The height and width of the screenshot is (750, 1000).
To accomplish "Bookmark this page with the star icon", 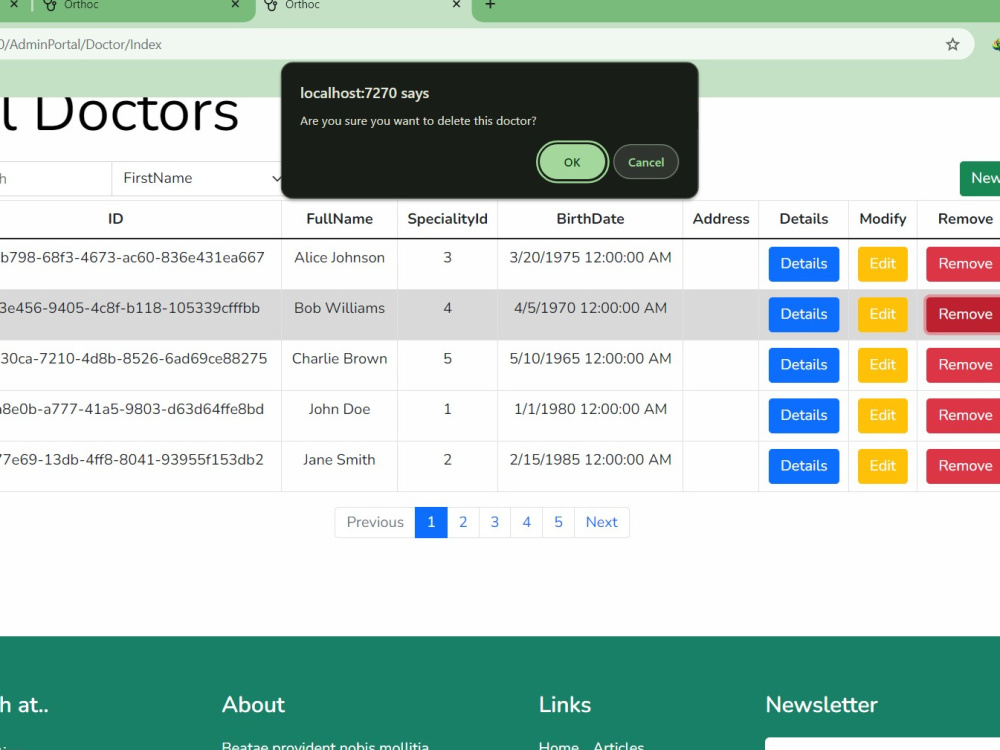I will pyautogui.click(x=952, y=44).
